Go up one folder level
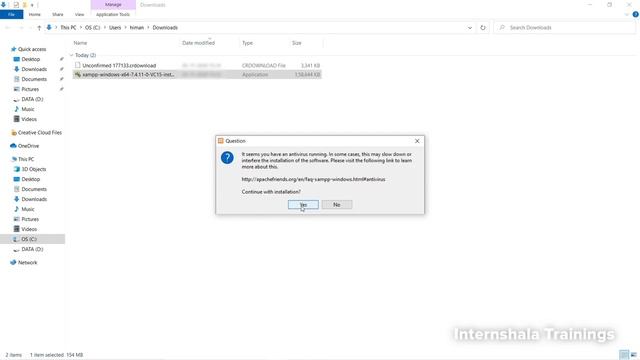The height and width of the screenshot is (360, 640). [x=39, y=28]
